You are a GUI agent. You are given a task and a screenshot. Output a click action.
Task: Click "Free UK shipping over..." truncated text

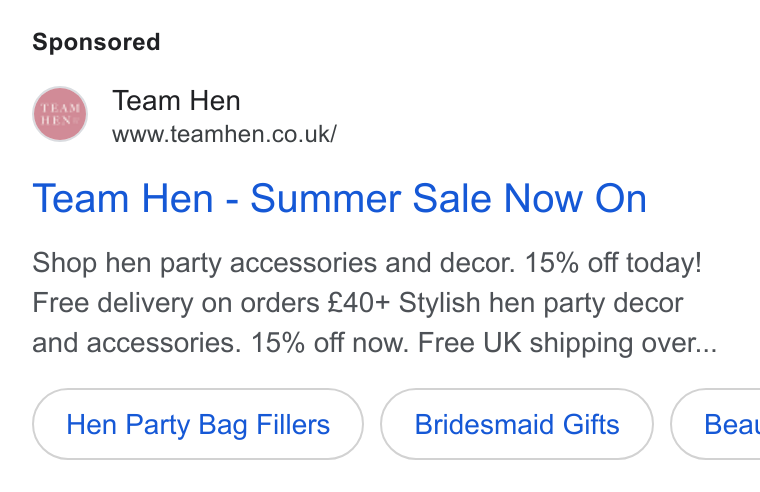pyautogui.click(x=568, y=343)
